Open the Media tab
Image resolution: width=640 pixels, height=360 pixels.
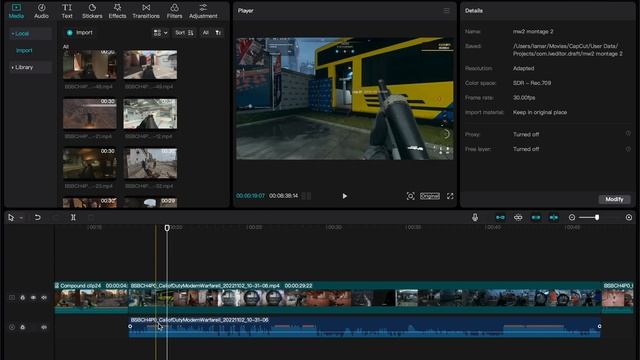tap(16, 11)
